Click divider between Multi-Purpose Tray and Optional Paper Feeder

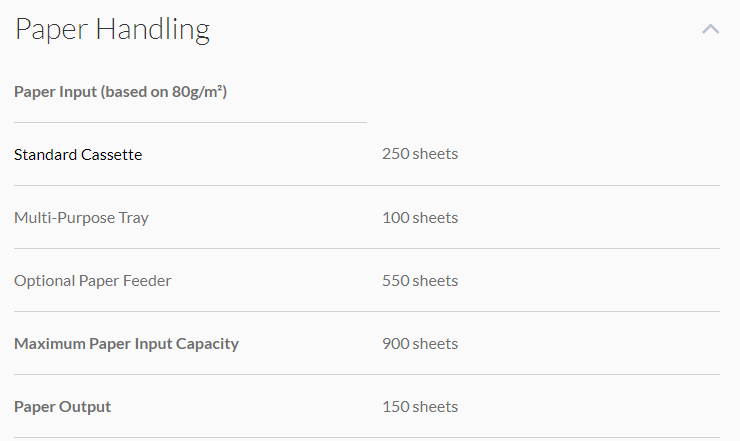click(367, 248)
